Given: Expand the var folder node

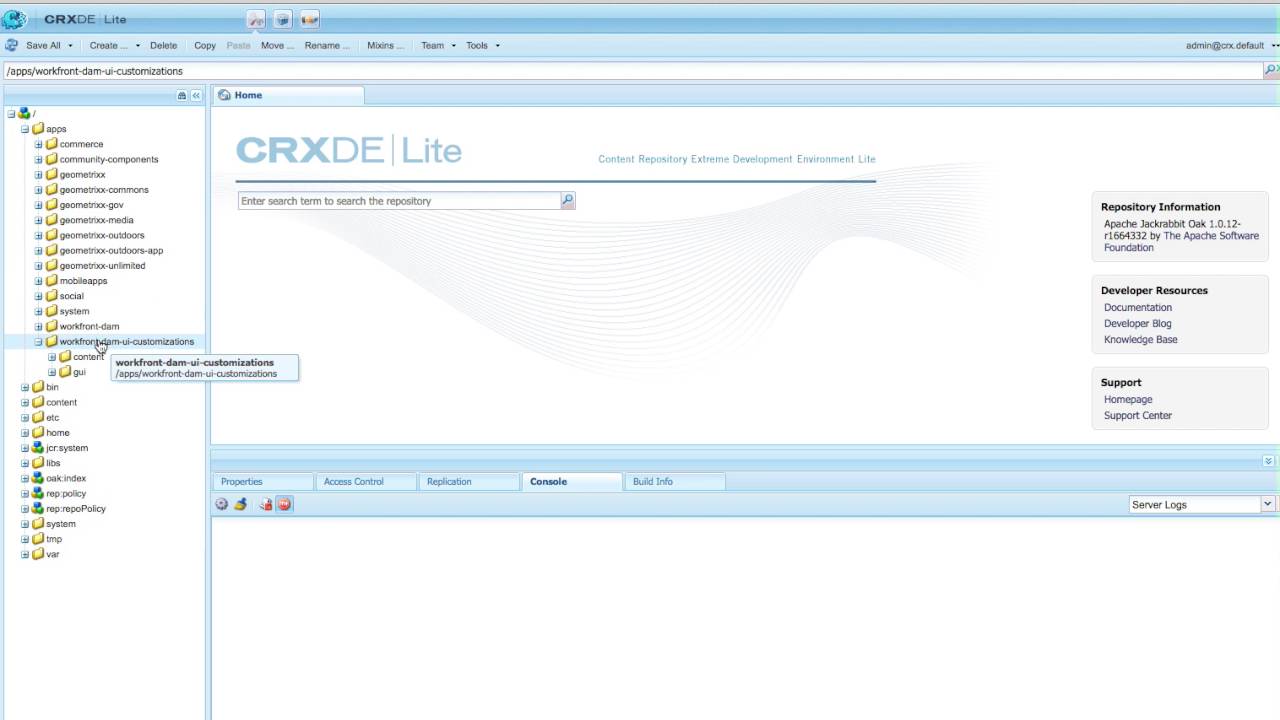Looking at the screenshot, I should [25, 554].
